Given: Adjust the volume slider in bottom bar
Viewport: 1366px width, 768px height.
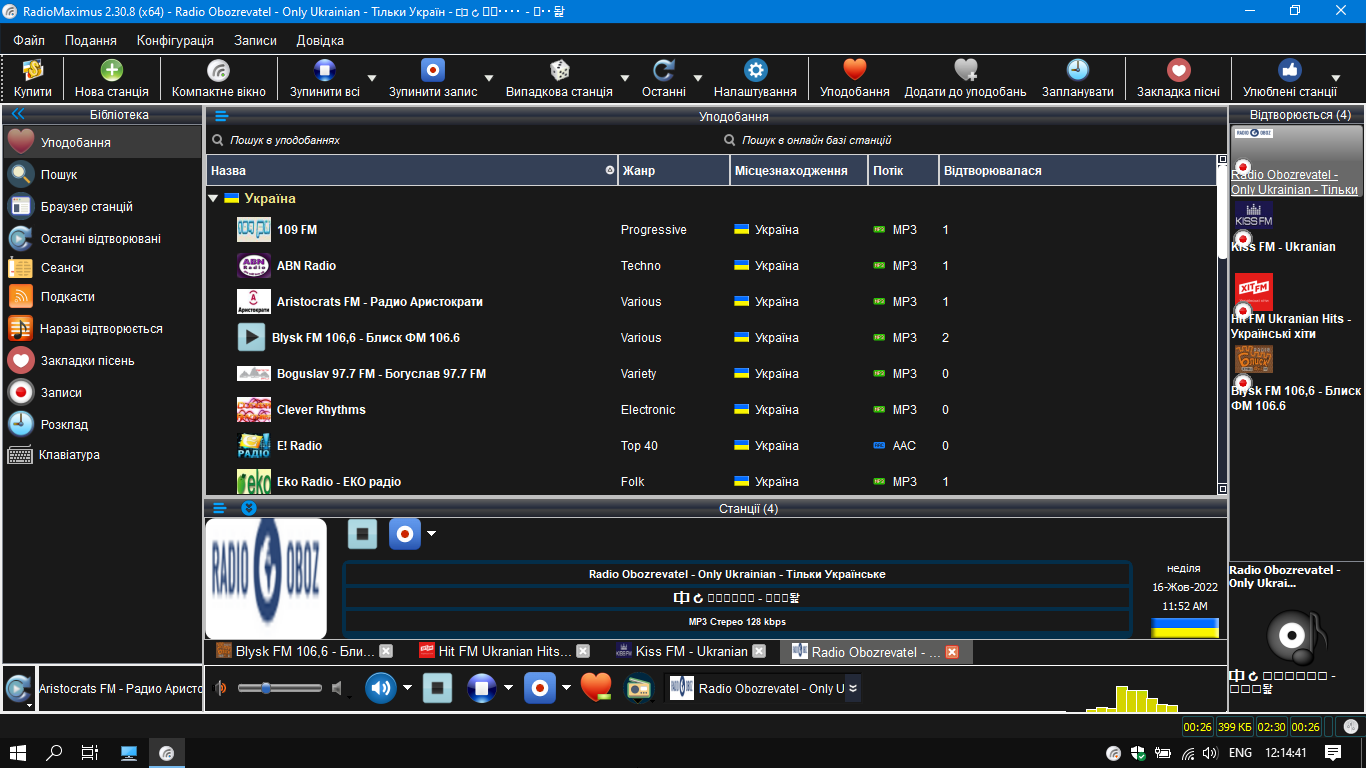Looking at the screenshot, I should 280,688.
